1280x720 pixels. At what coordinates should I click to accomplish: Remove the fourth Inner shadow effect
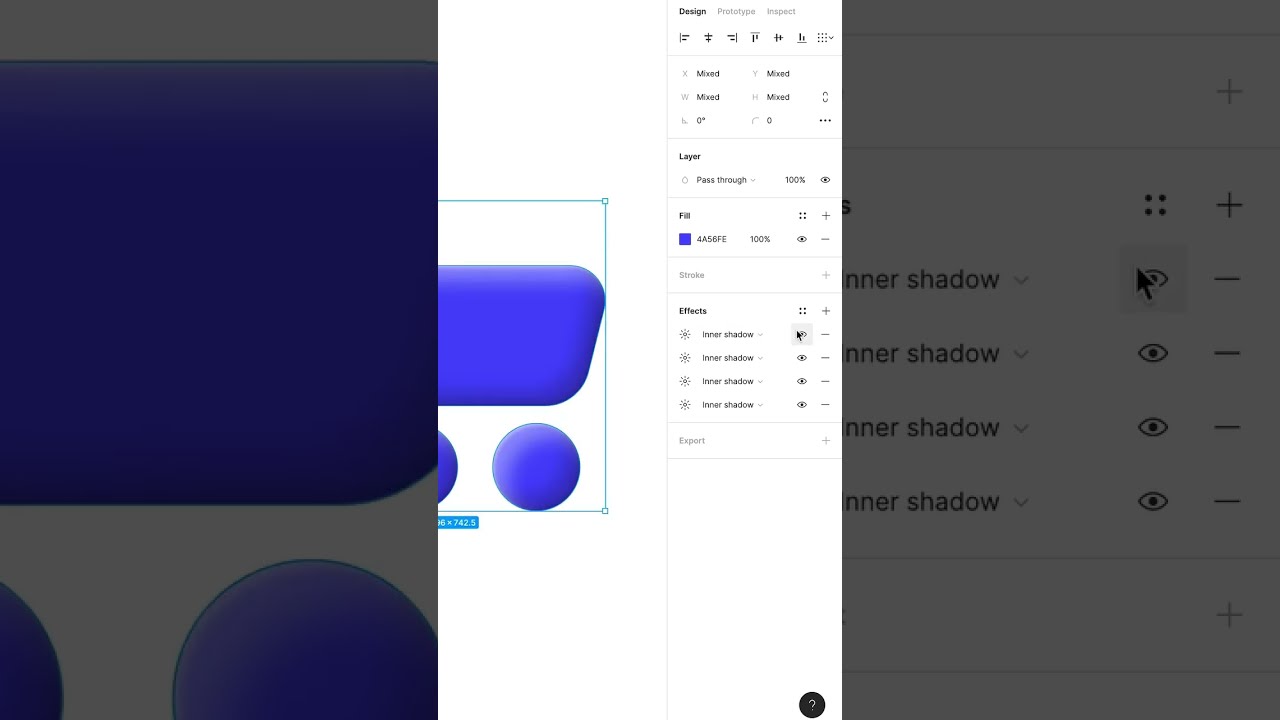pyautogui.click(x=825, y=405)
